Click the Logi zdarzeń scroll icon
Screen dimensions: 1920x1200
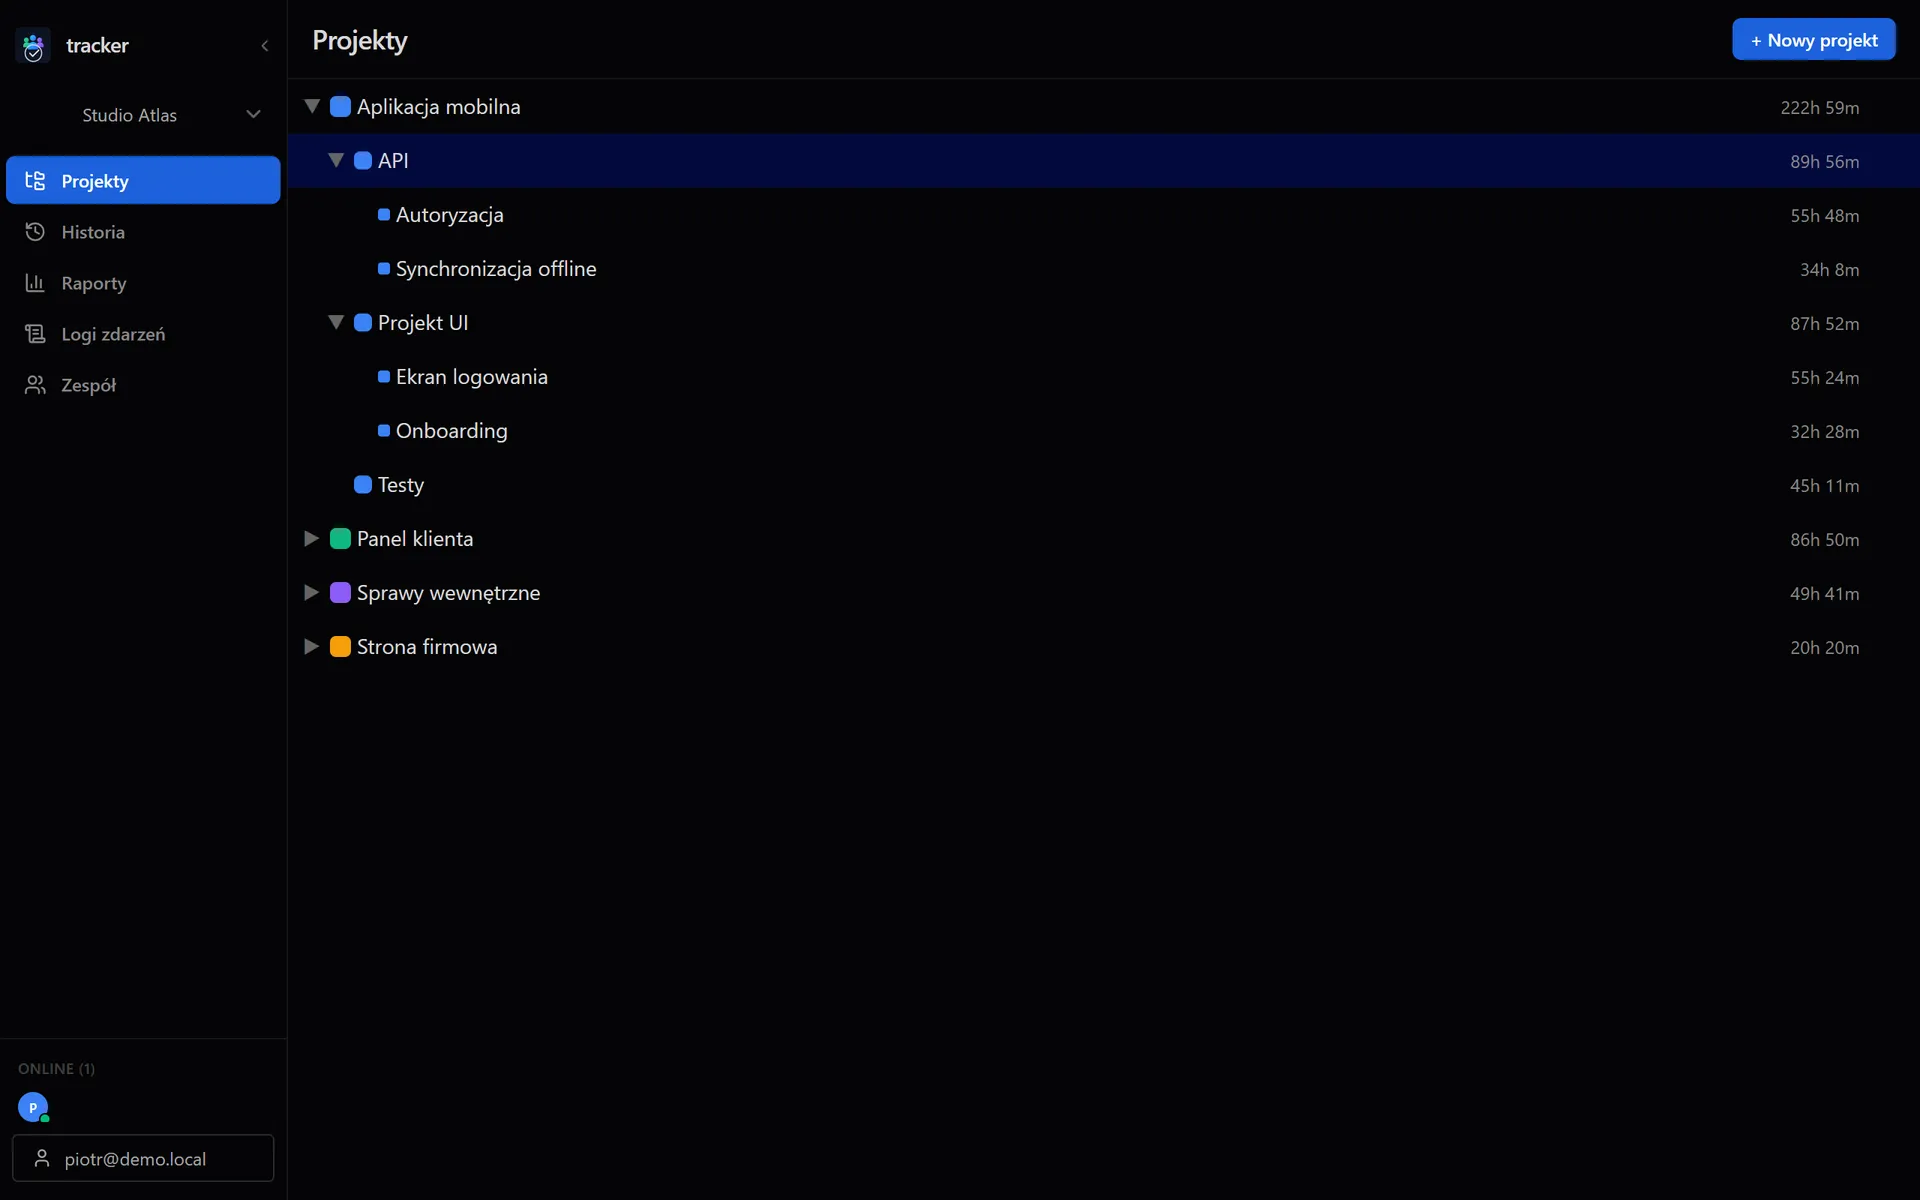(35, 334)
